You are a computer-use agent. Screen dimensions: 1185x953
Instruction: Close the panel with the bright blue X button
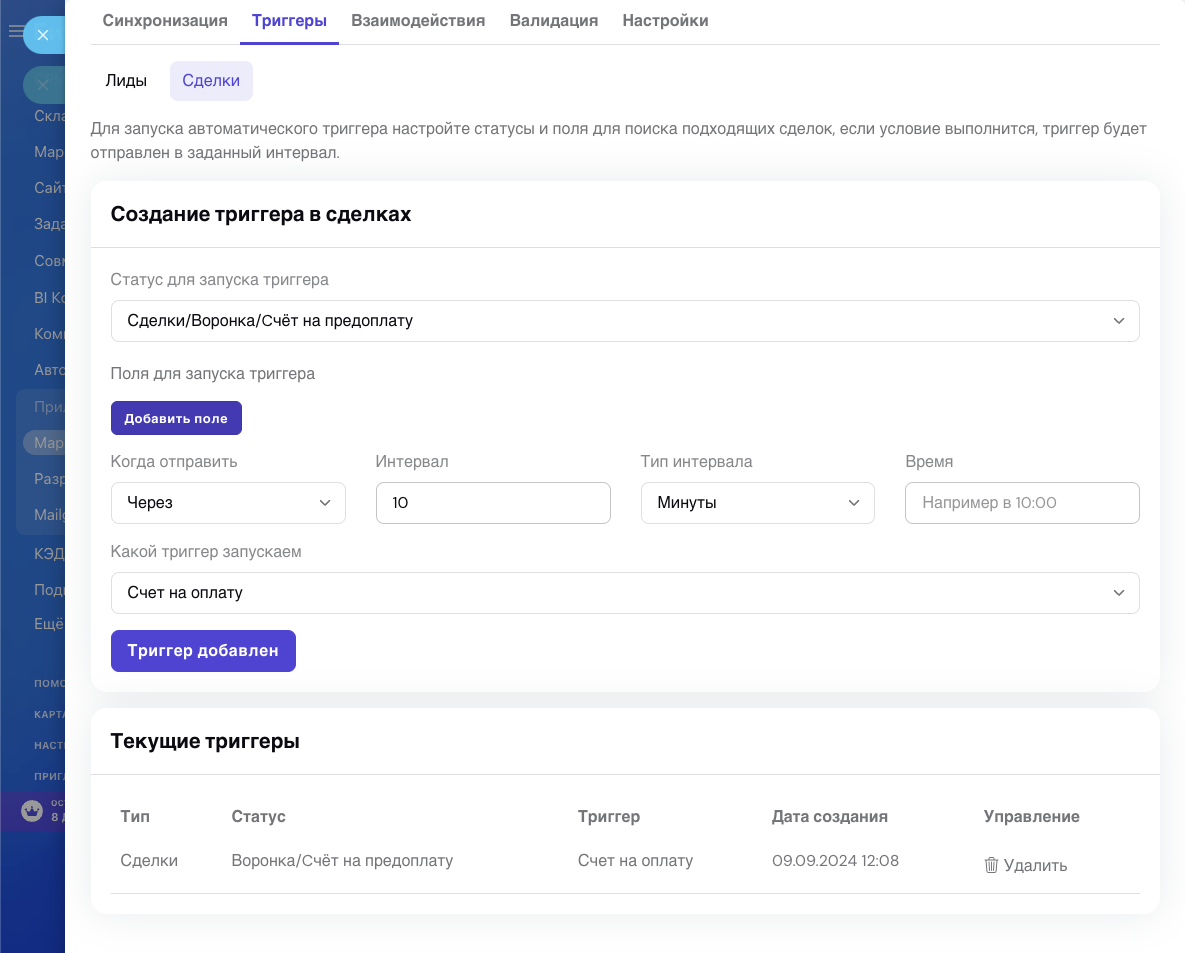[43, 35]
